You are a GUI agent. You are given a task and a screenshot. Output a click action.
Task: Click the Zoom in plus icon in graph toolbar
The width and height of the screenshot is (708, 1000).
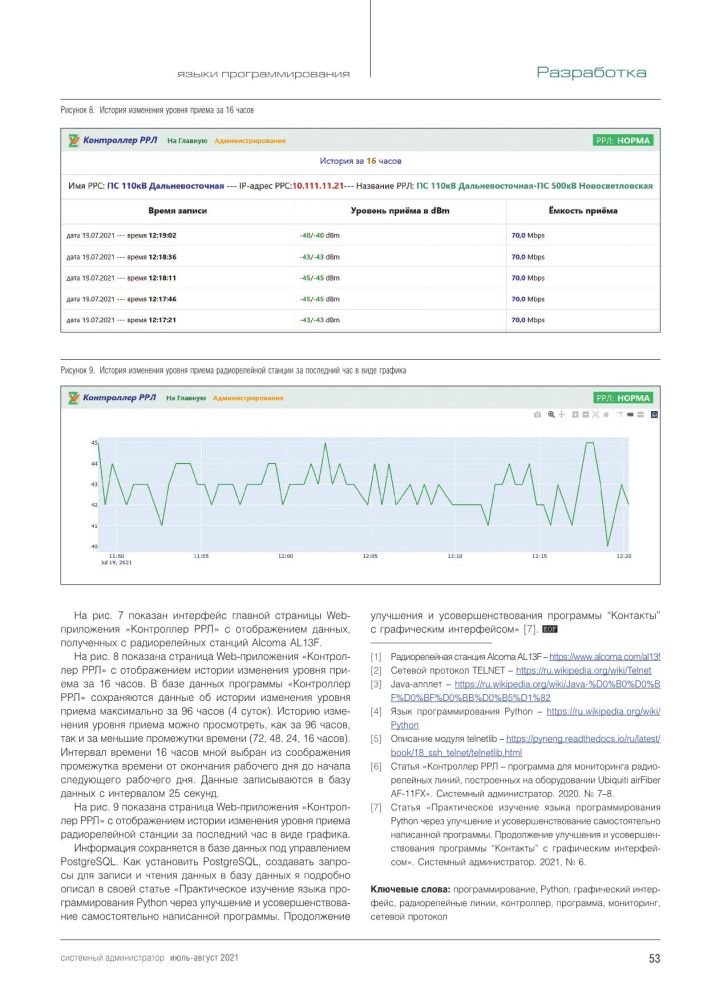point(575,415)
